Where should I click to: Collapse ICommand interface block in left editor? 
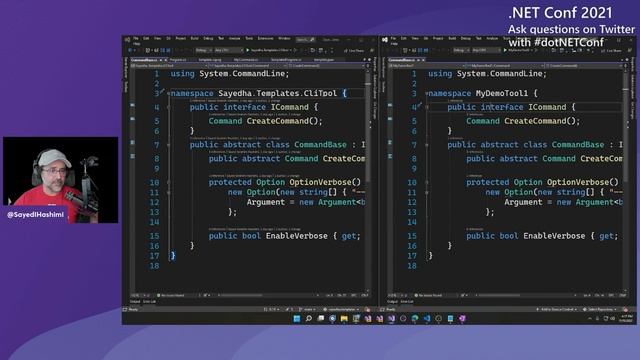169,107
